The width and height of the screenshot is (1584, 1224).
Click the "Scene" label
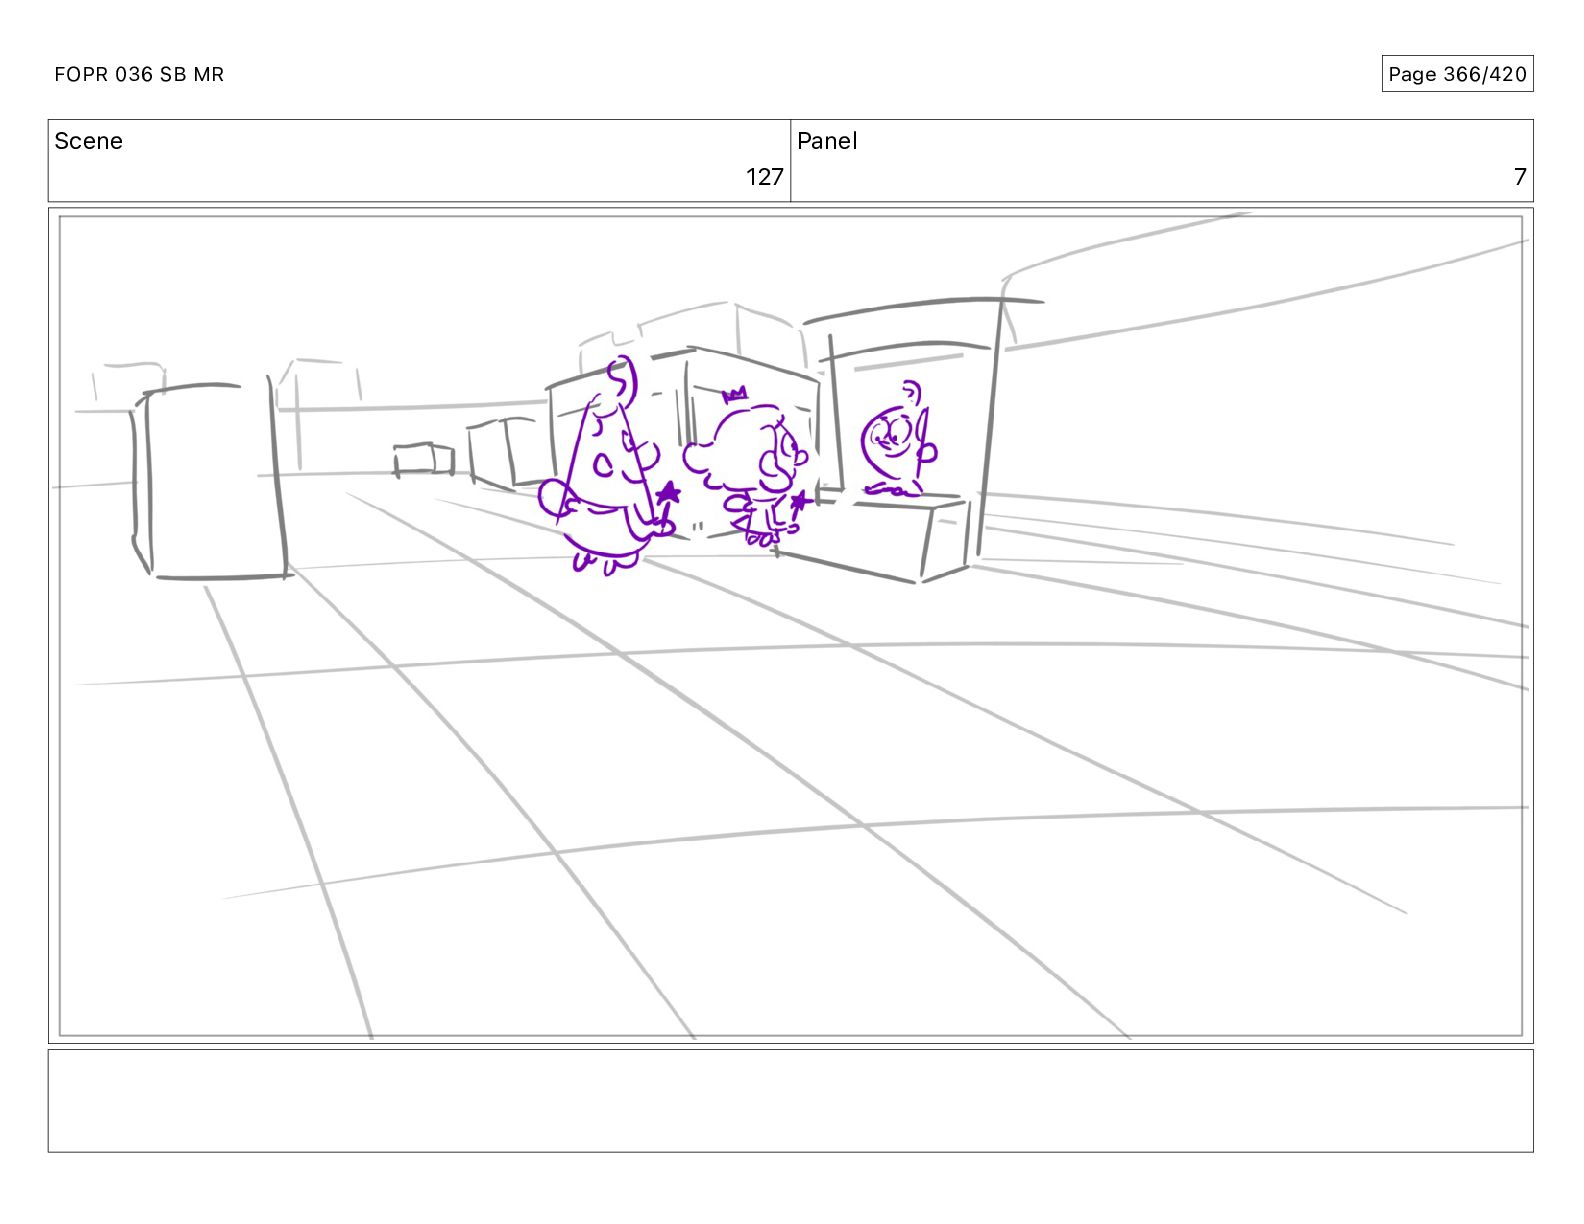pyautogui.click(x=88, y=141)
